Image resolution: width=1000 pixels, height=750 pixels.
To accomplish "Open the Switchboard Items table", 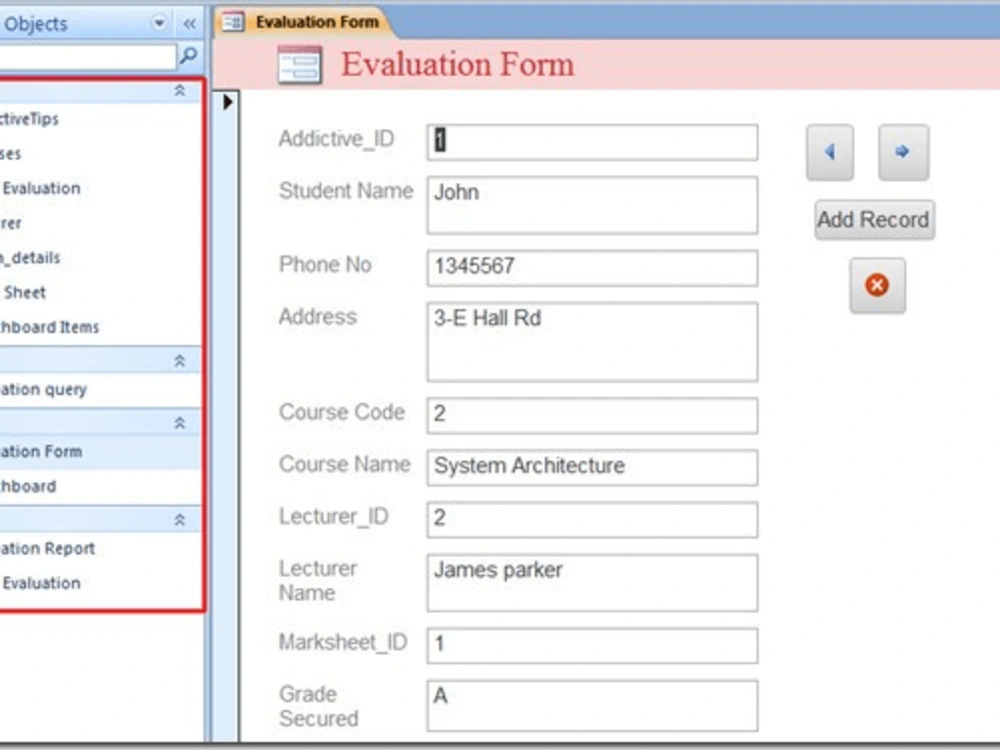I will 100,327.
